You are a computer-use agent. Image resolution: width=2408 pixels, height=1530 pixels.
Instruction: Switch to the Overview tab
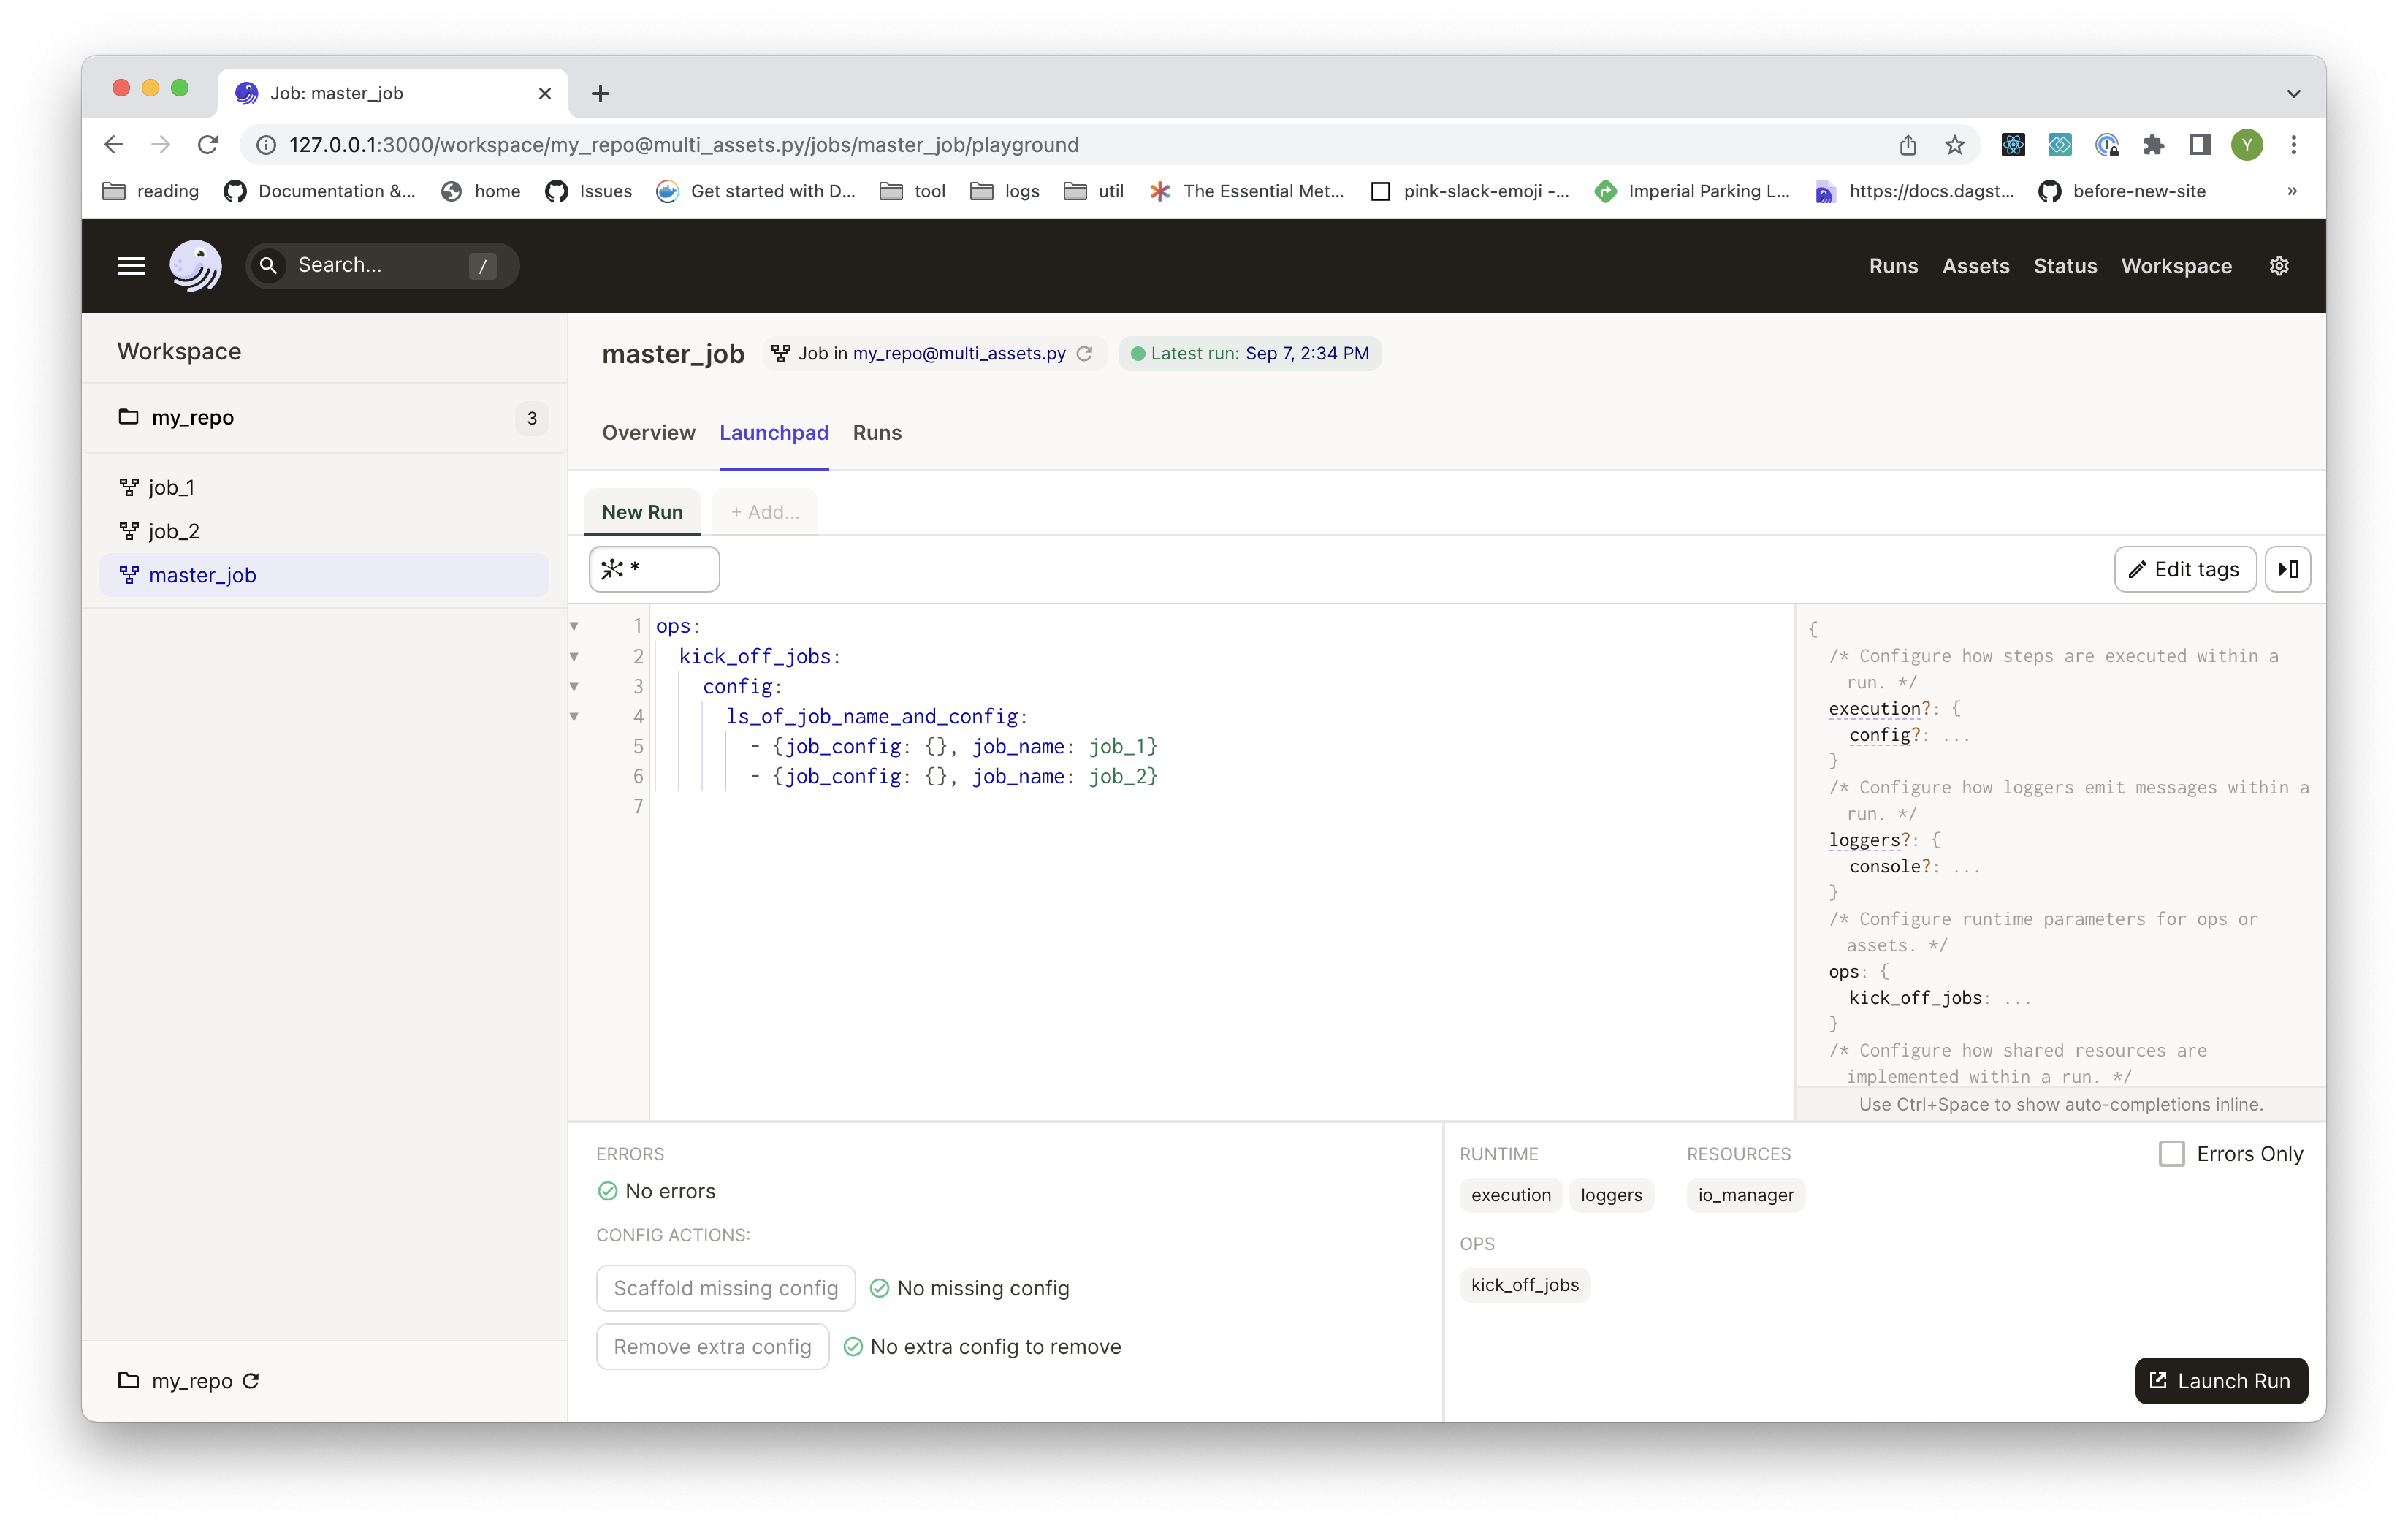pyautogui.click(x=648, y=433)
